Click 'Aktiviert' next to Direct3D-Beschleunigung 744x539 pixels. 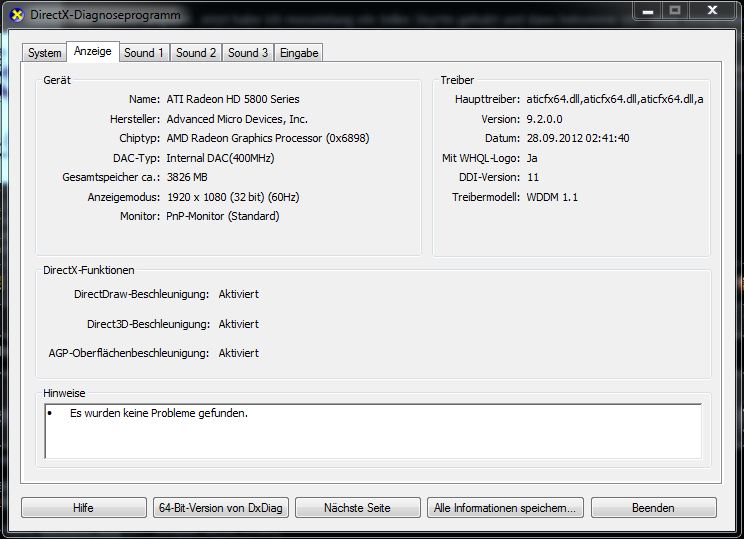239,324
